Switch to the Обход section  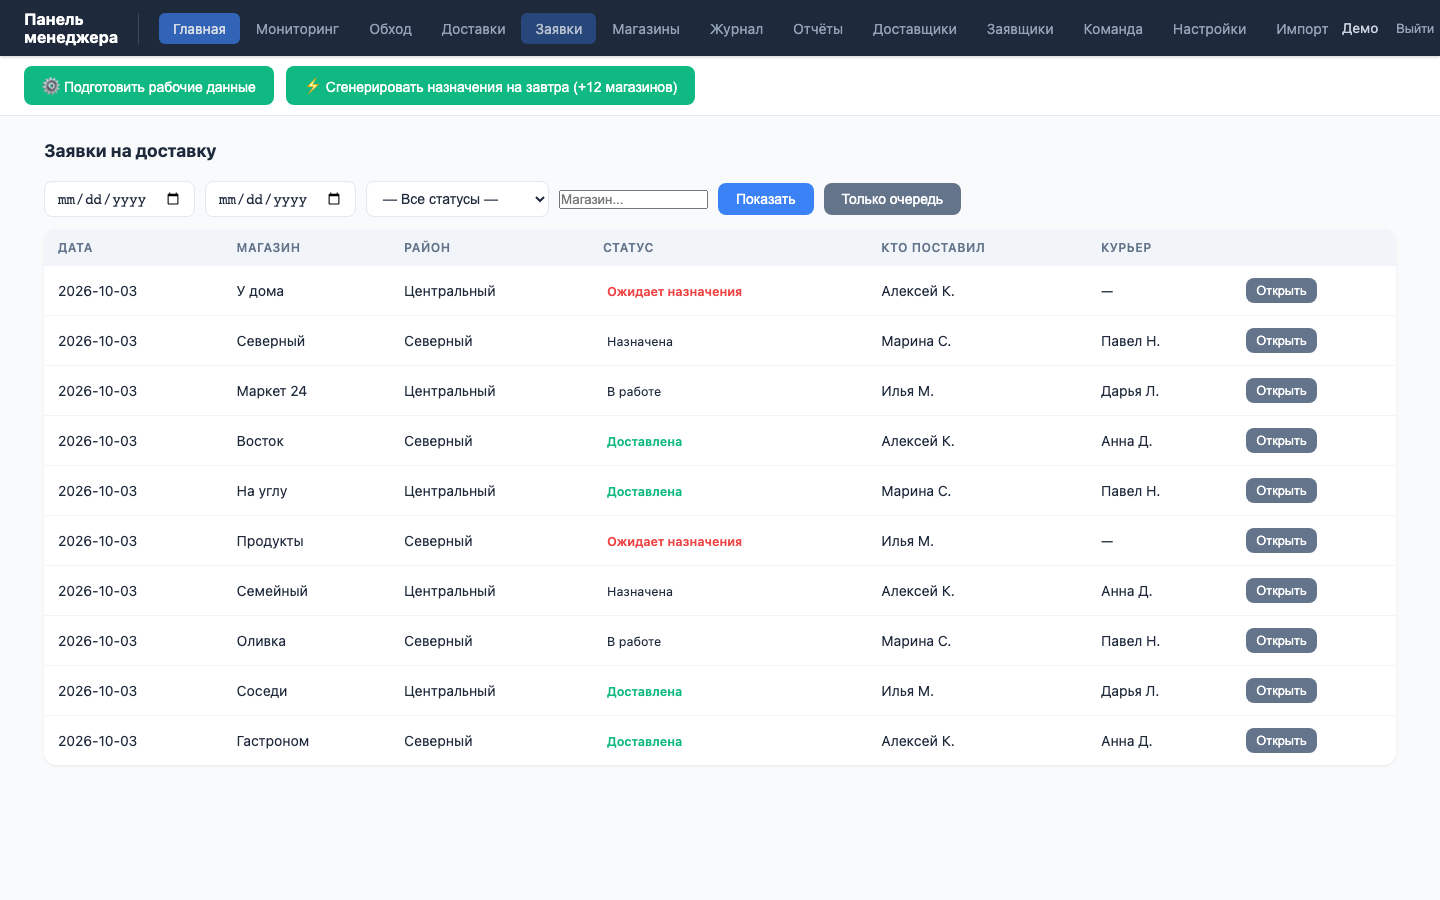pyautogui.click(x=390, y=29)
